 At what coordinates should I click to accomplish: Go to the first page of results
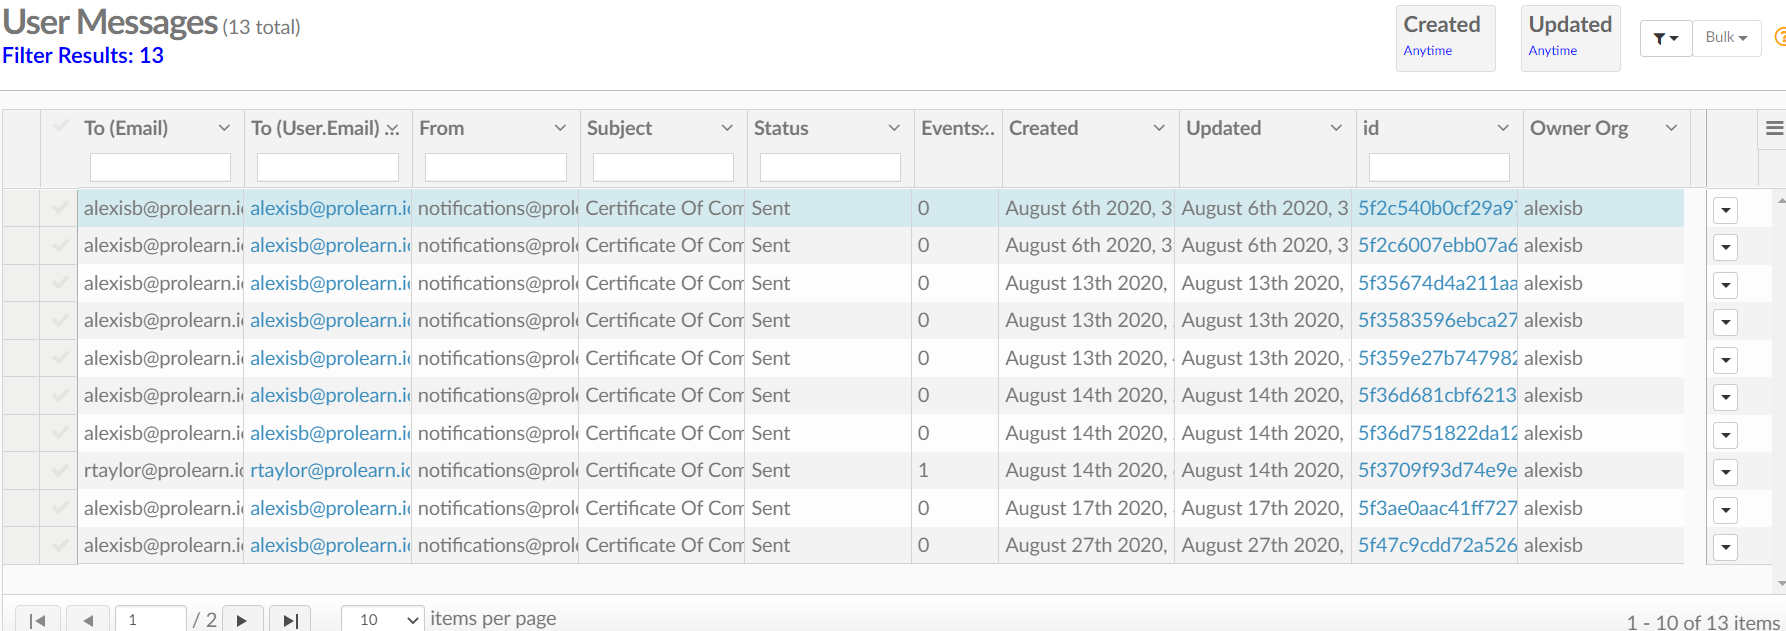point(38,620)
